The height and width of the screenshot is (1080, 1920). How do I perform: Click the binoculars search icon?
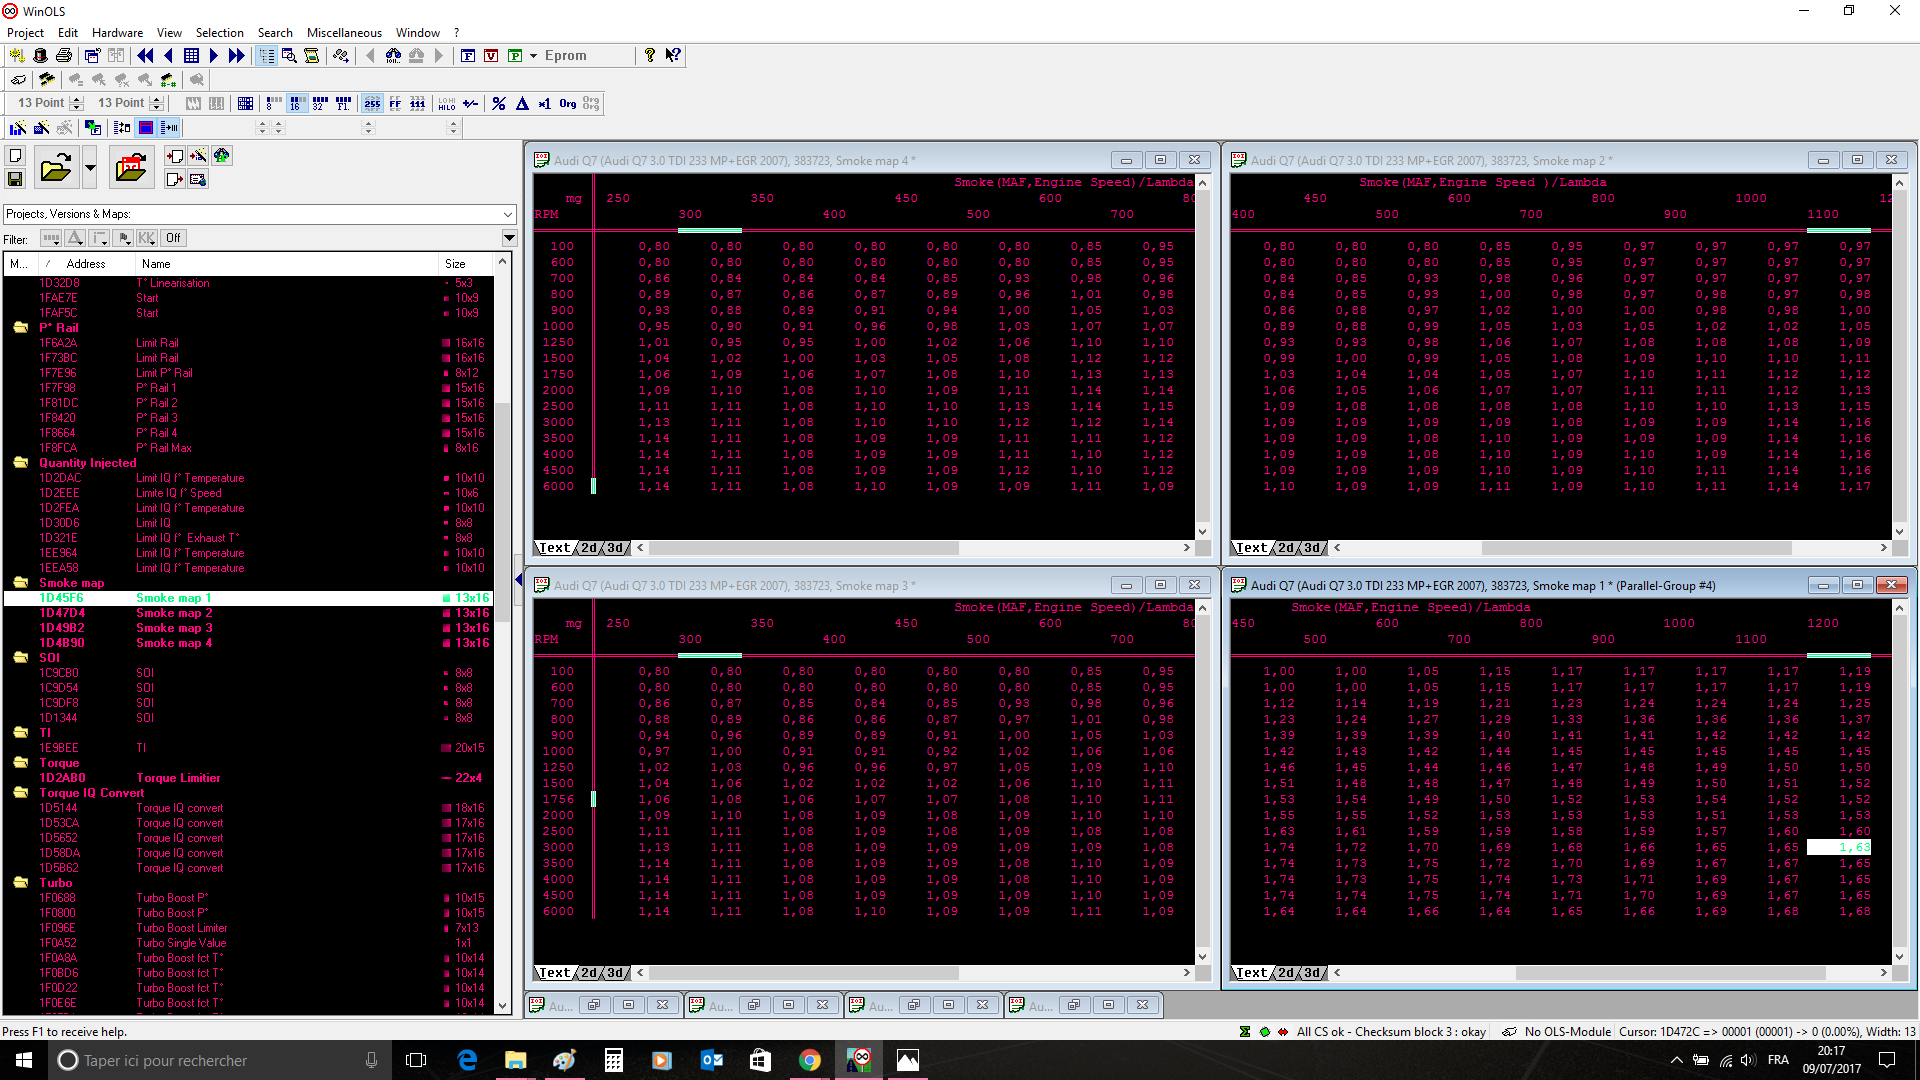[393, 56]
